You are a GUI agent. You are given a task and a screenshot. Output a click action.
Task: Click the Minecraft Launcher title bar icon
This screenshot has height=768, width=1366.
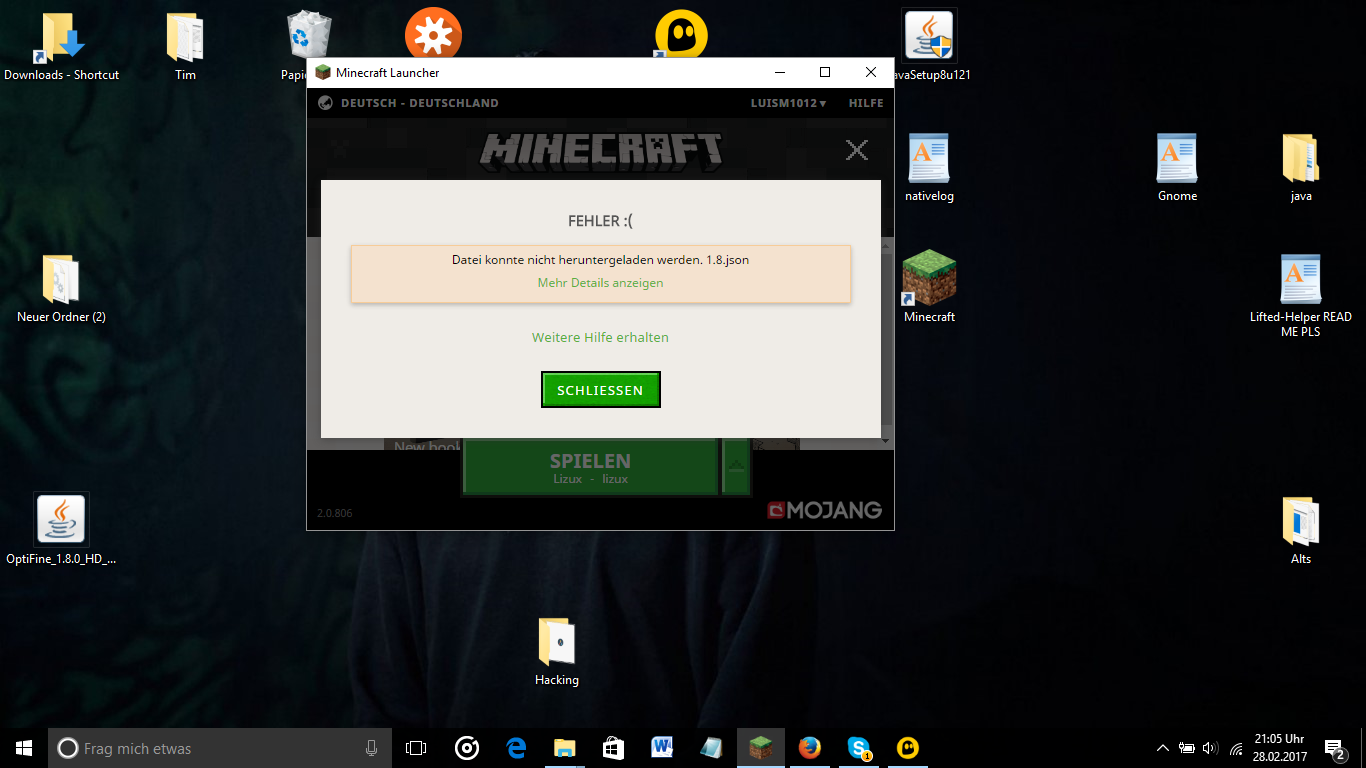point(322,72)
